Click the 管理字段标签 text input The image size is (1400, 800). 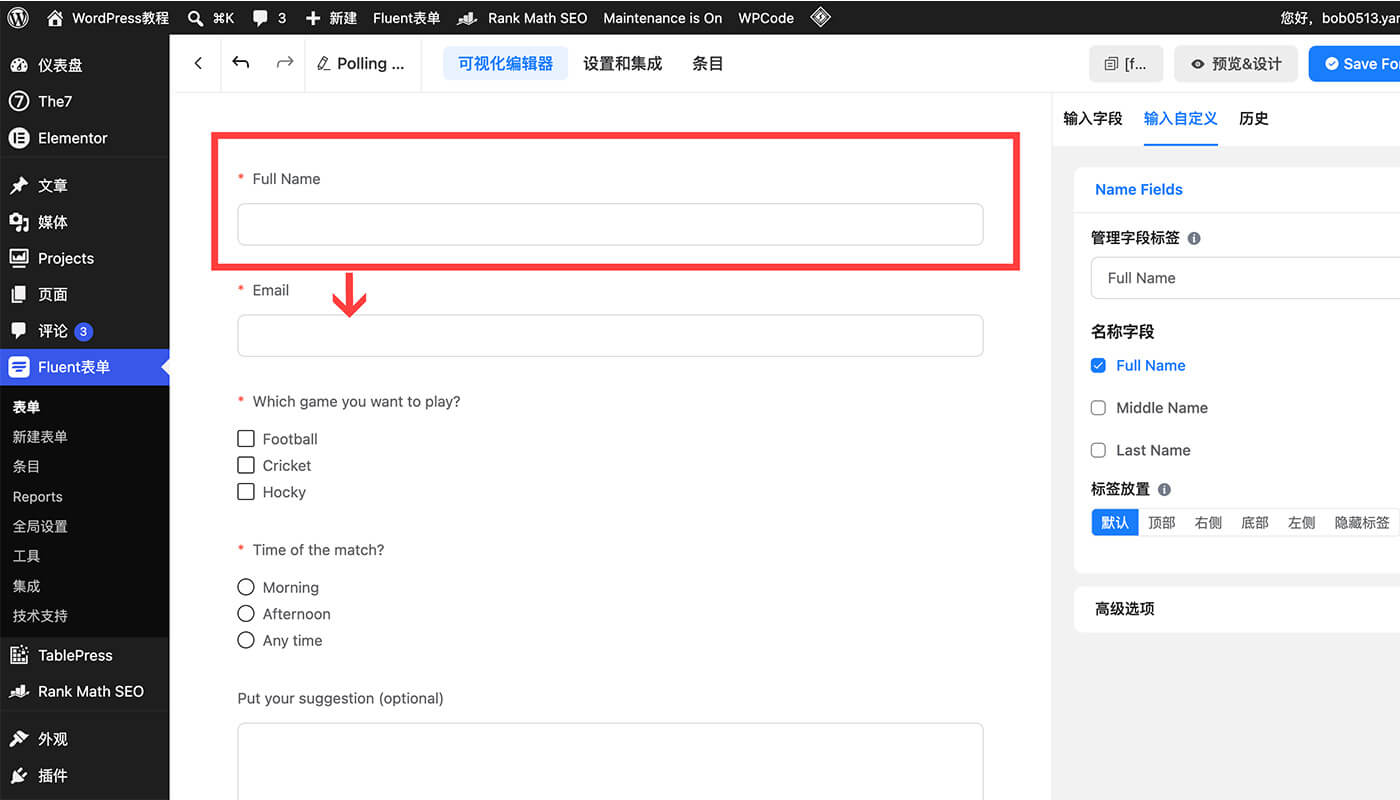(x=1245, y=278)
